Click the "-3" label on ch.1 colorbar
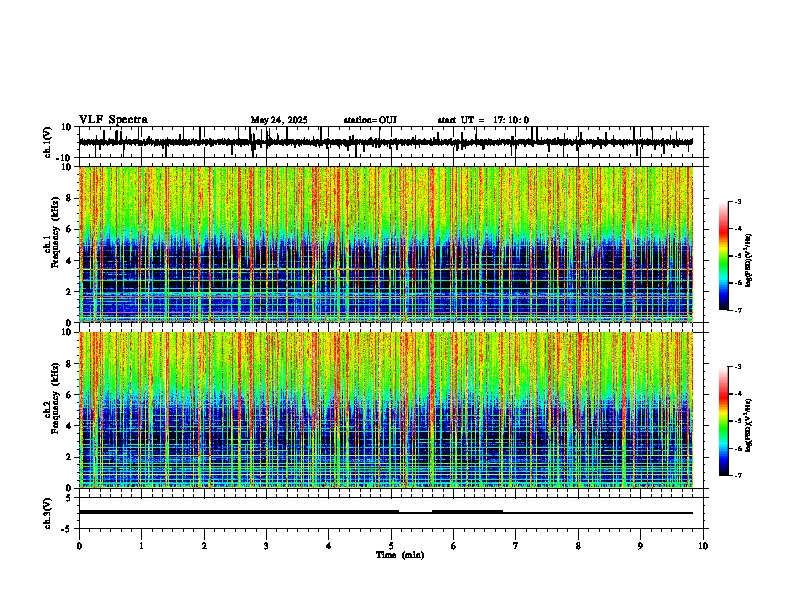 [x=738, y=201]
